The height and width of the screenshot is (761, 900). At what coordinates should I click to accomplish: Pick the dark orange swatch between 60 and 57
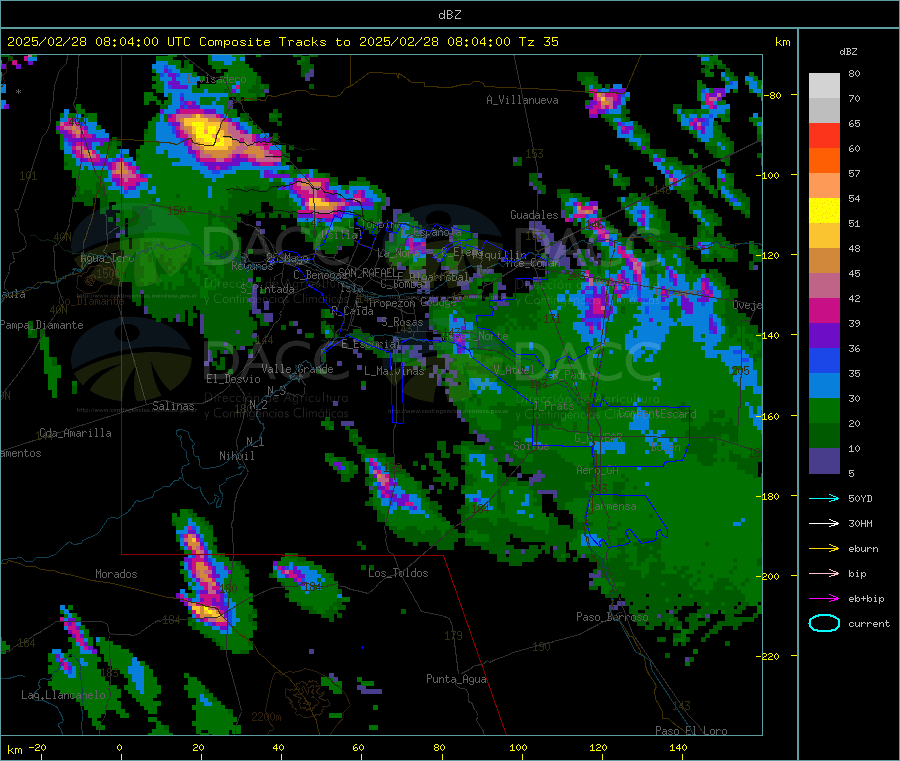click(x=824, y=161)
